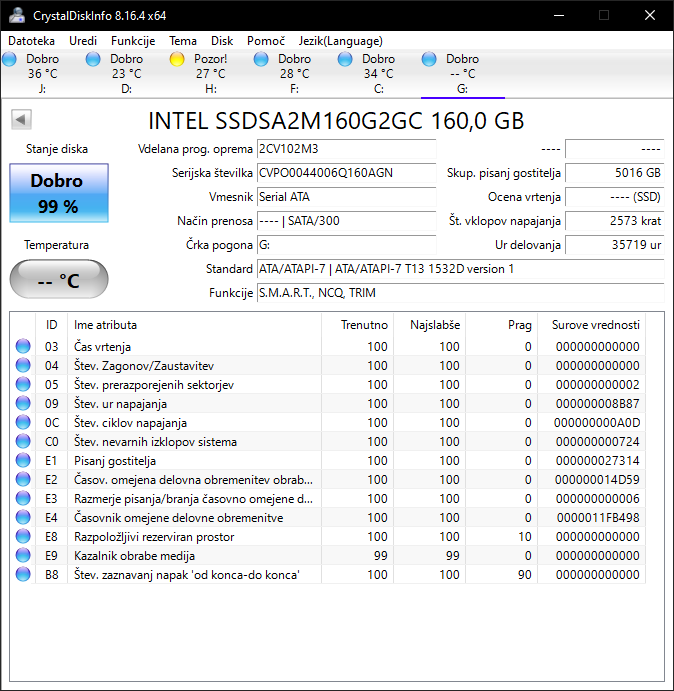
Task: Select row Štev. ur napajanja
Action: 328,403
